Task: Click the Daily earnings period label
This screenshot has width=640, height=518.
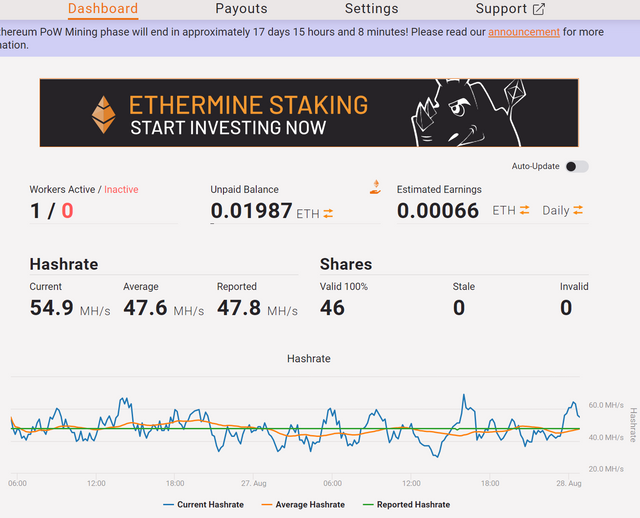Action: click(x=556, y=210)
